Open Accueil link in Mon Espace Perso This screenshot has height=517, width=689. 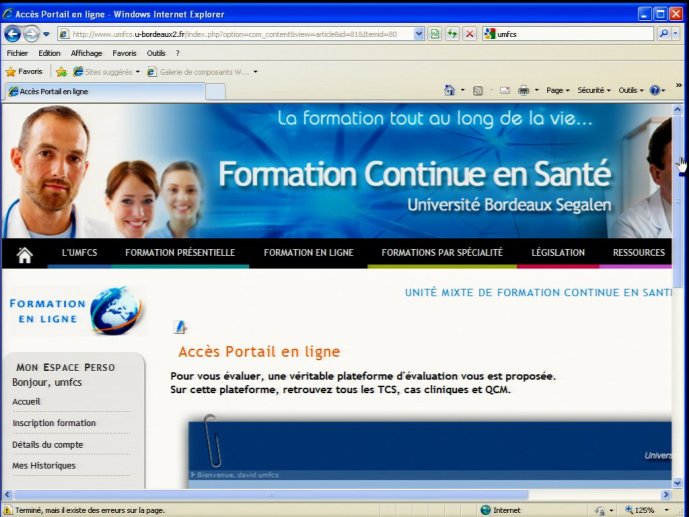(x=26, y=401)
